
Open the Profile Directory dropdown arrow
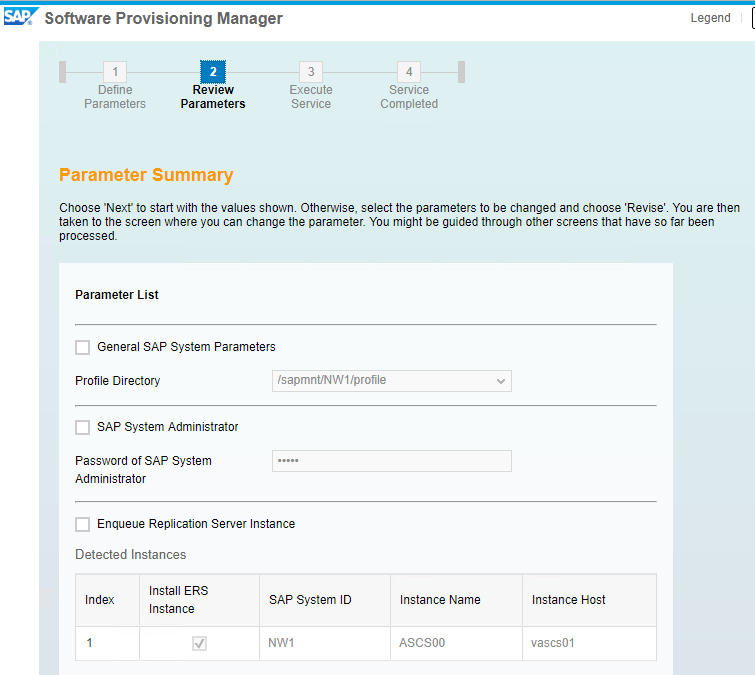pyautogui.click(x=501, y=381)
